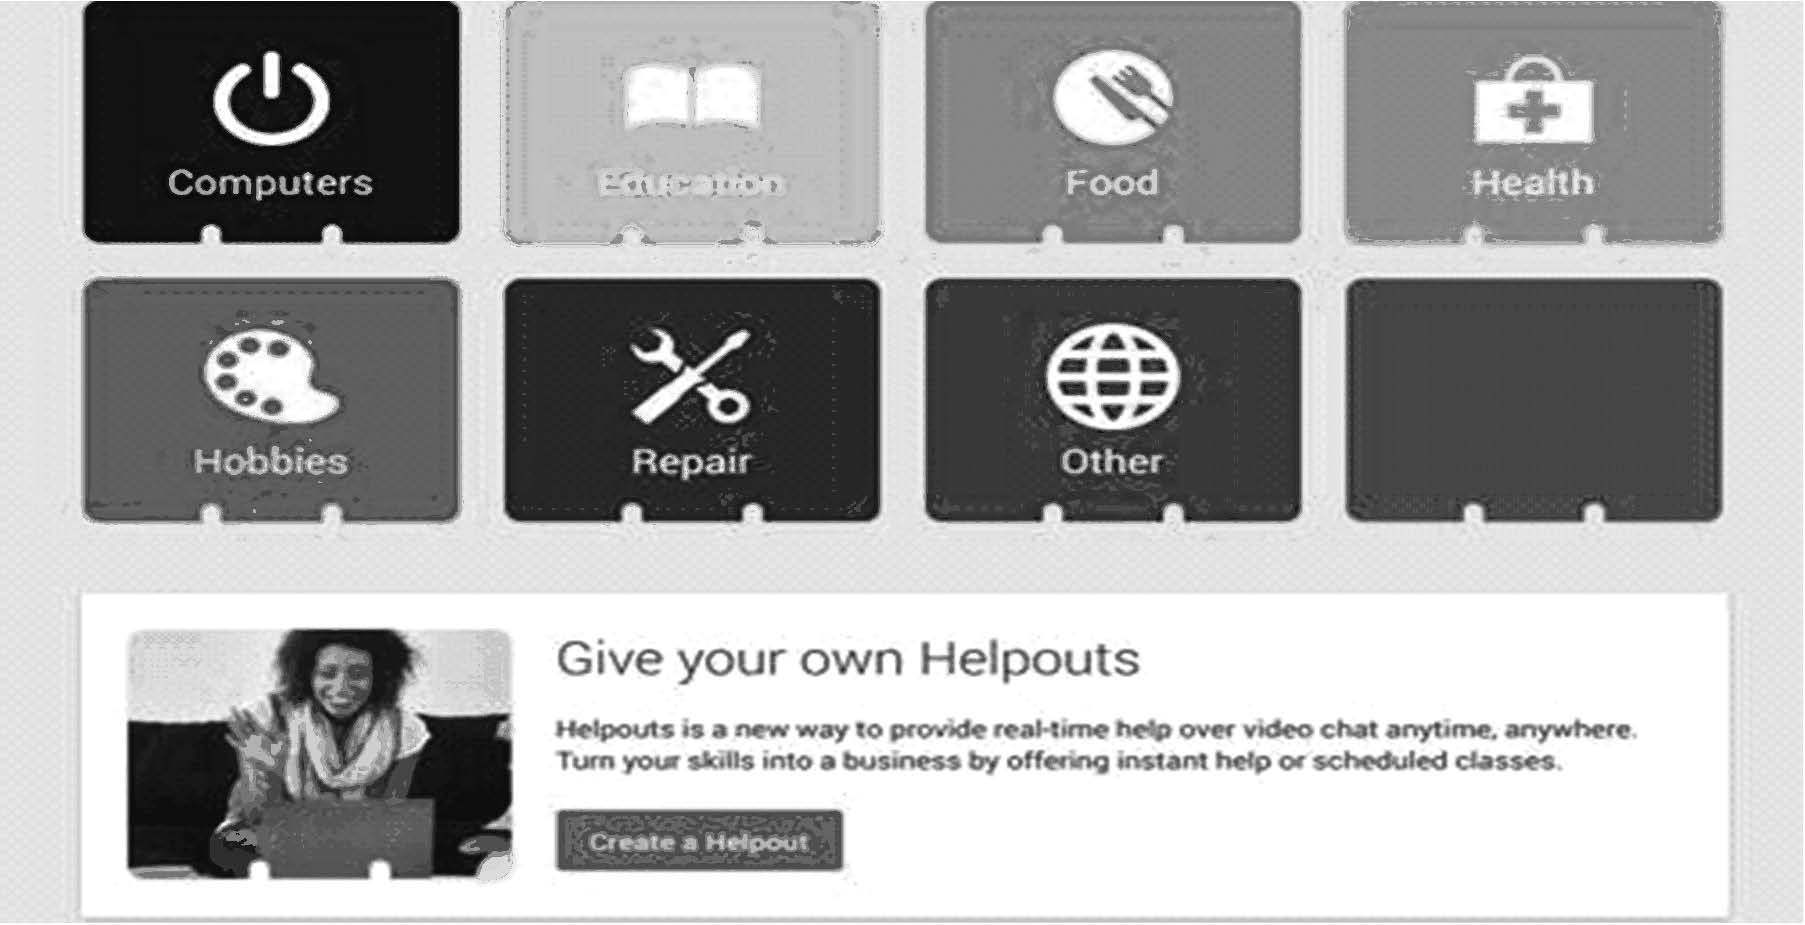Viewport: 1805px width, 925px height.
Task: Click the Repair wrench and screwdriver icon
Action: (691, 376)
